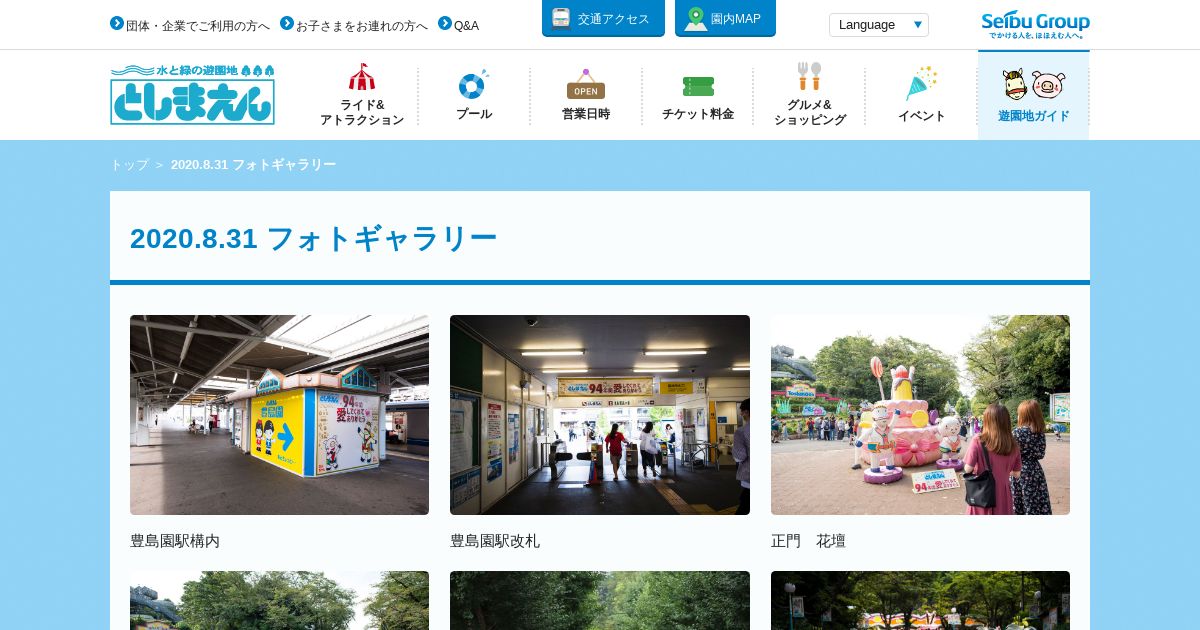This screenshot has height=630, width=1200.
Task: Open お子さまをお連れの方へ link
Action: pyautogui.click(x=362, y=26)
